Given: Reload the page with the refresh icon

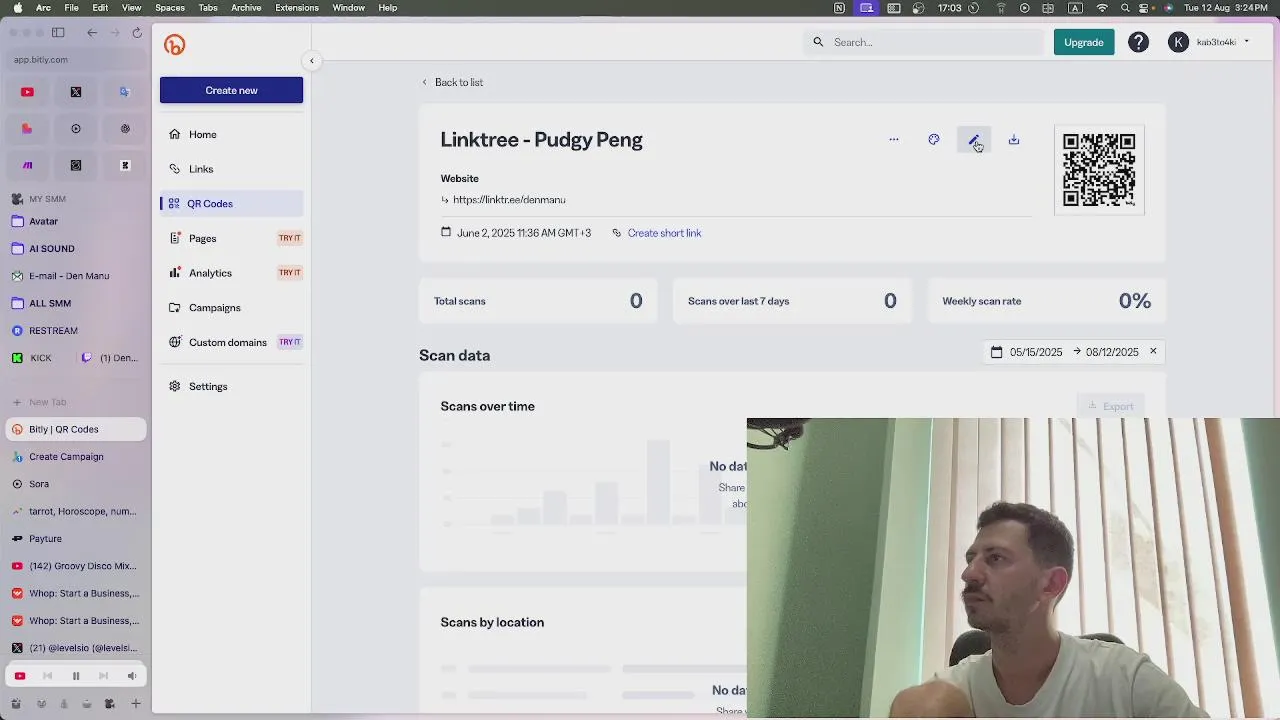Looking at the screenshot, I should click(x=137, y=33).
